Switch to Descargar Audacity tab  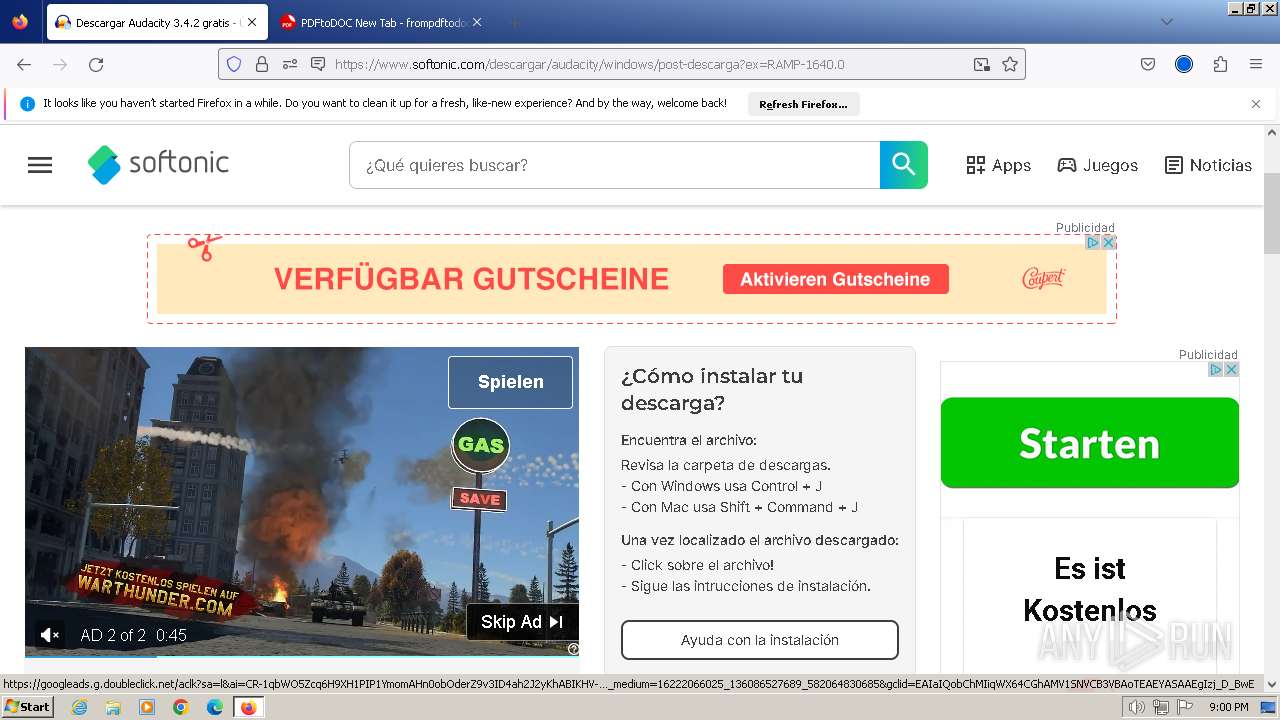tap(156, 22)
